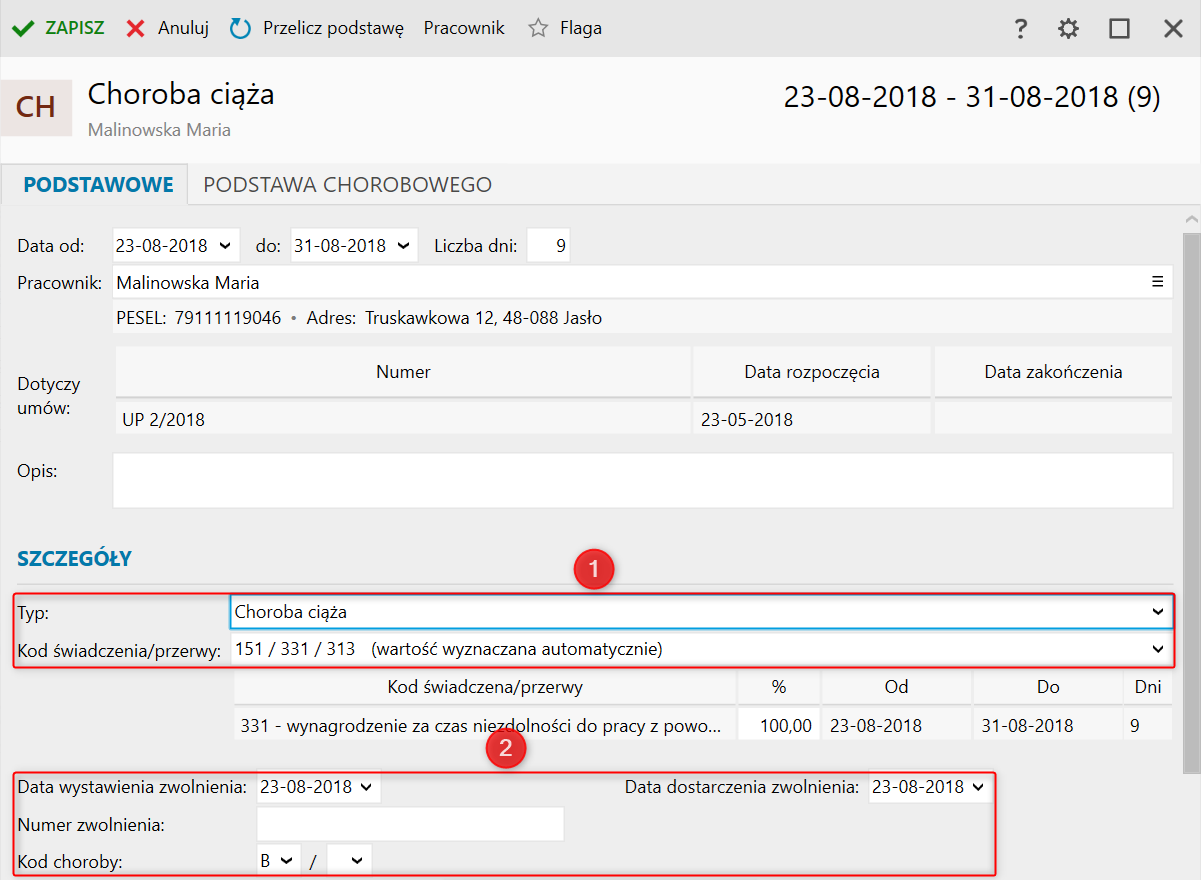Open the first Kod choroby dropdown B

(279, 860)
